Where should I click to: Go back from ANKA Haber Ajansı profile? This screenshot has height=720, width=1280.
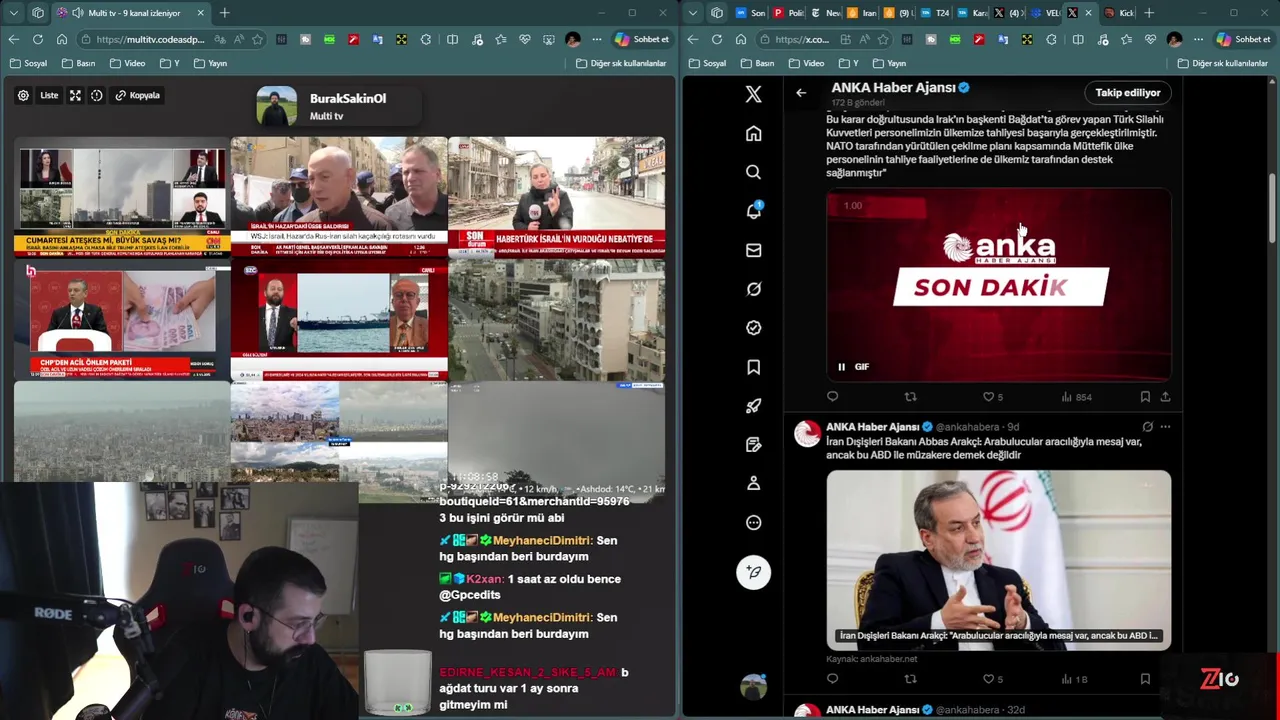[x=801, y=93]
